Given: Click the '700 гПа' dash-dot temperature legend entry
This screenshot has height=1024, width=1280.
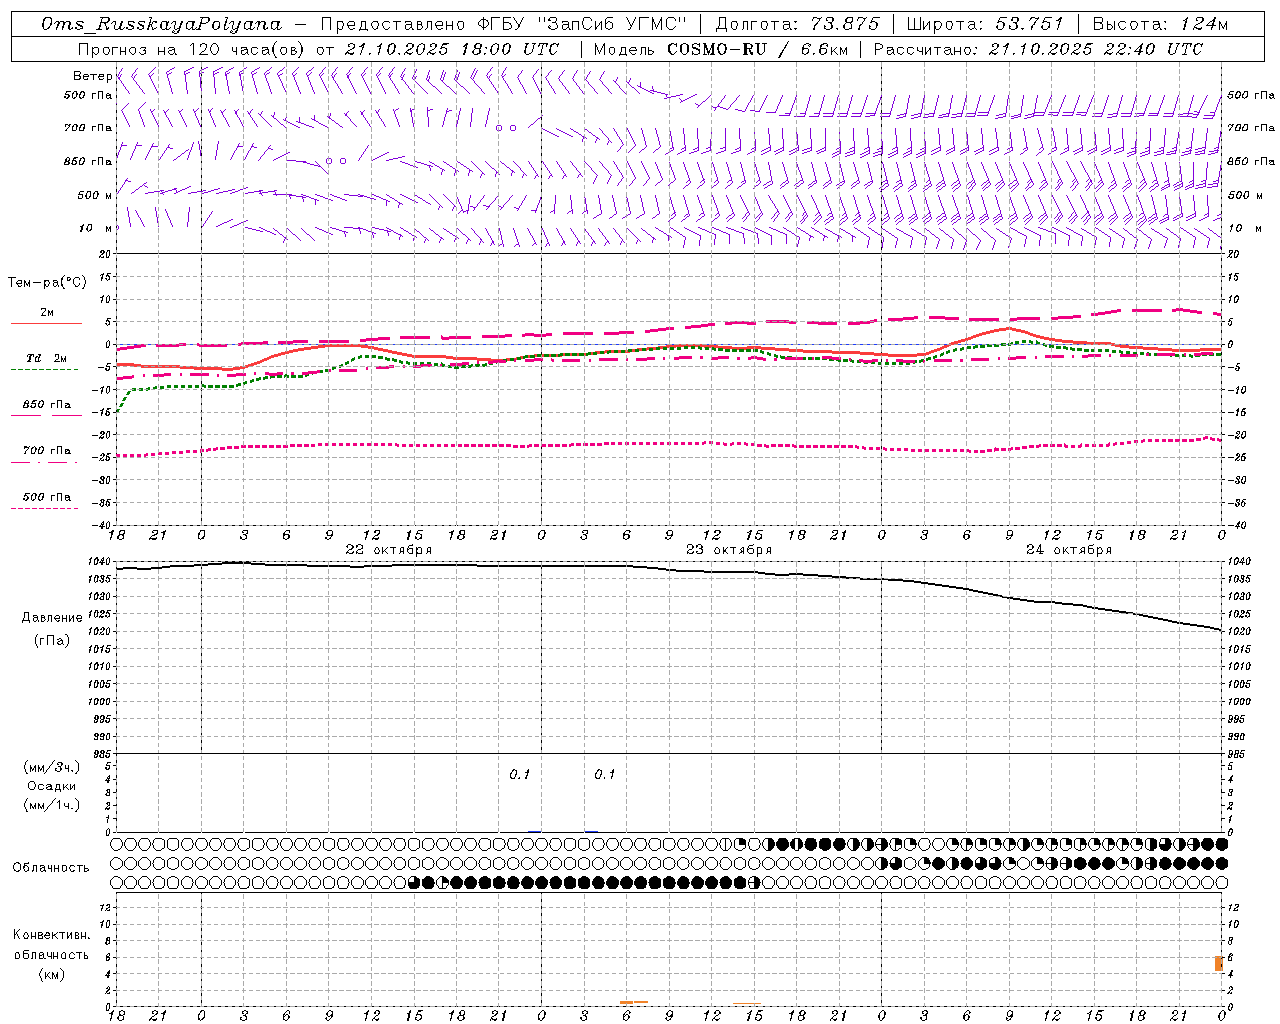Looking at the screenshot, I should tap(47, 450).
